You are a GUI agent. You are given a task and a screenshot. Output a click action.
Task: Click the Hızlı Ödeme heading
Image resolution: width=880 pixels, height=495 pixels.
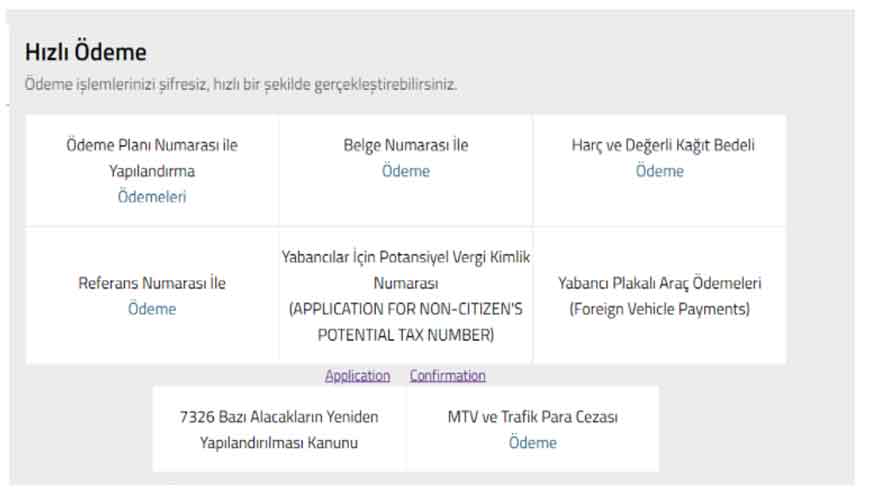86,52
